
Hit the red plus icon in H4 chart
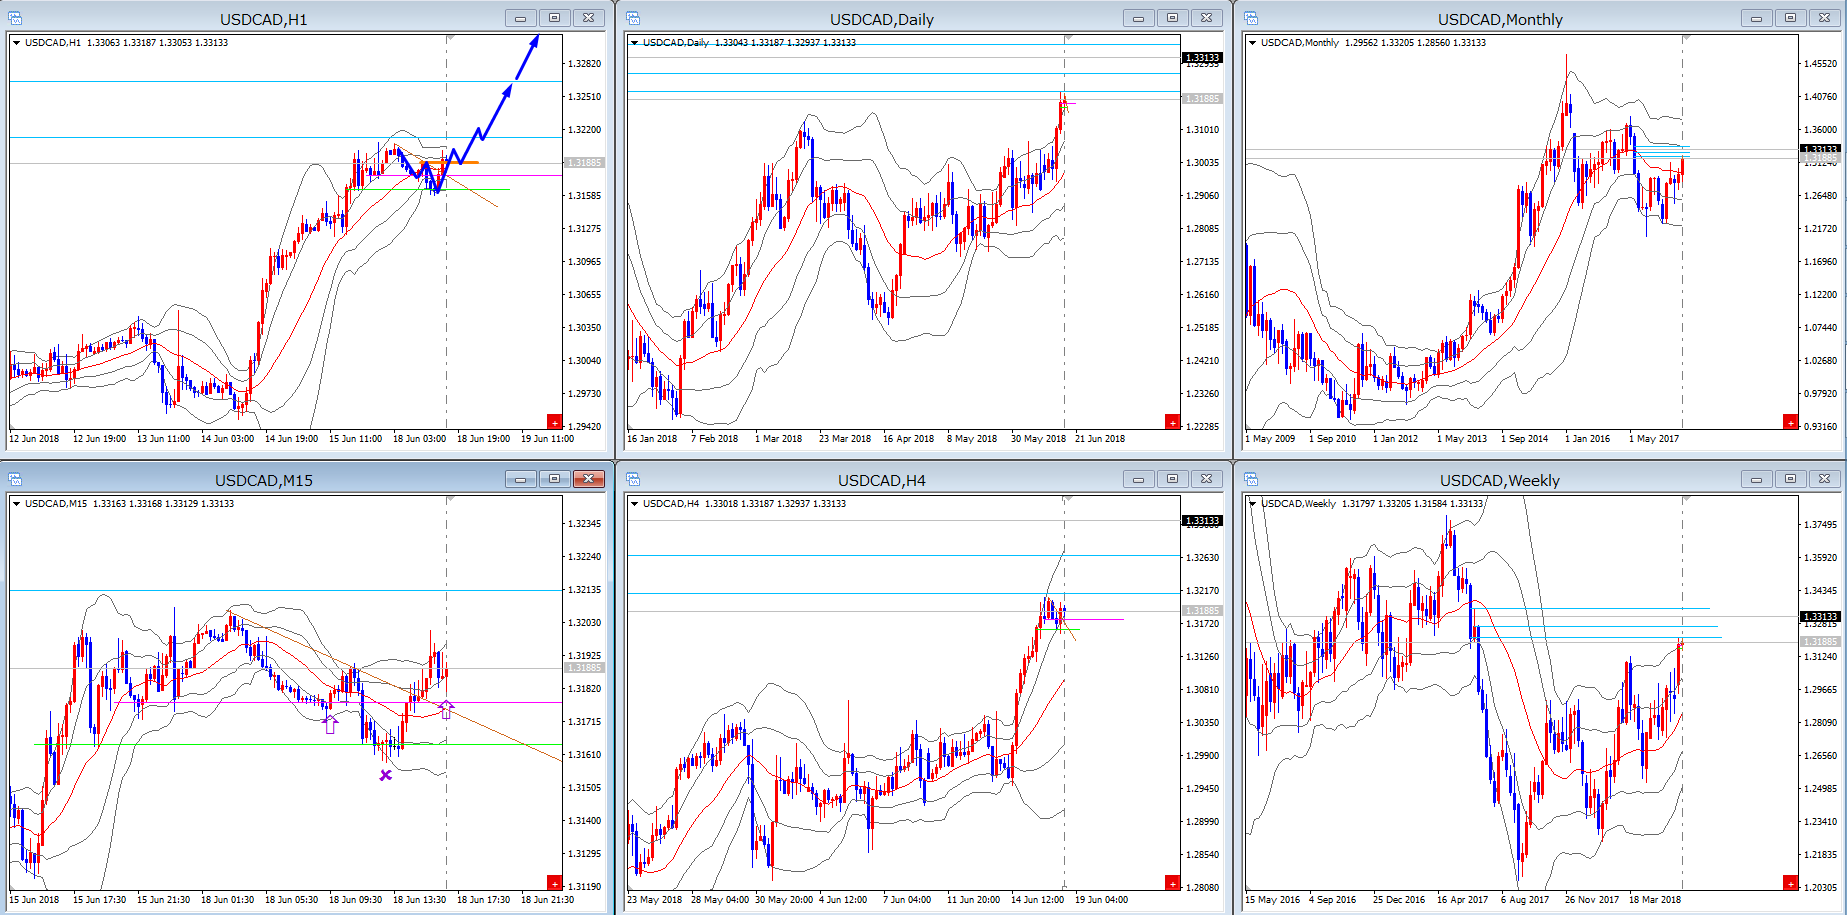tap(1172, 883)
